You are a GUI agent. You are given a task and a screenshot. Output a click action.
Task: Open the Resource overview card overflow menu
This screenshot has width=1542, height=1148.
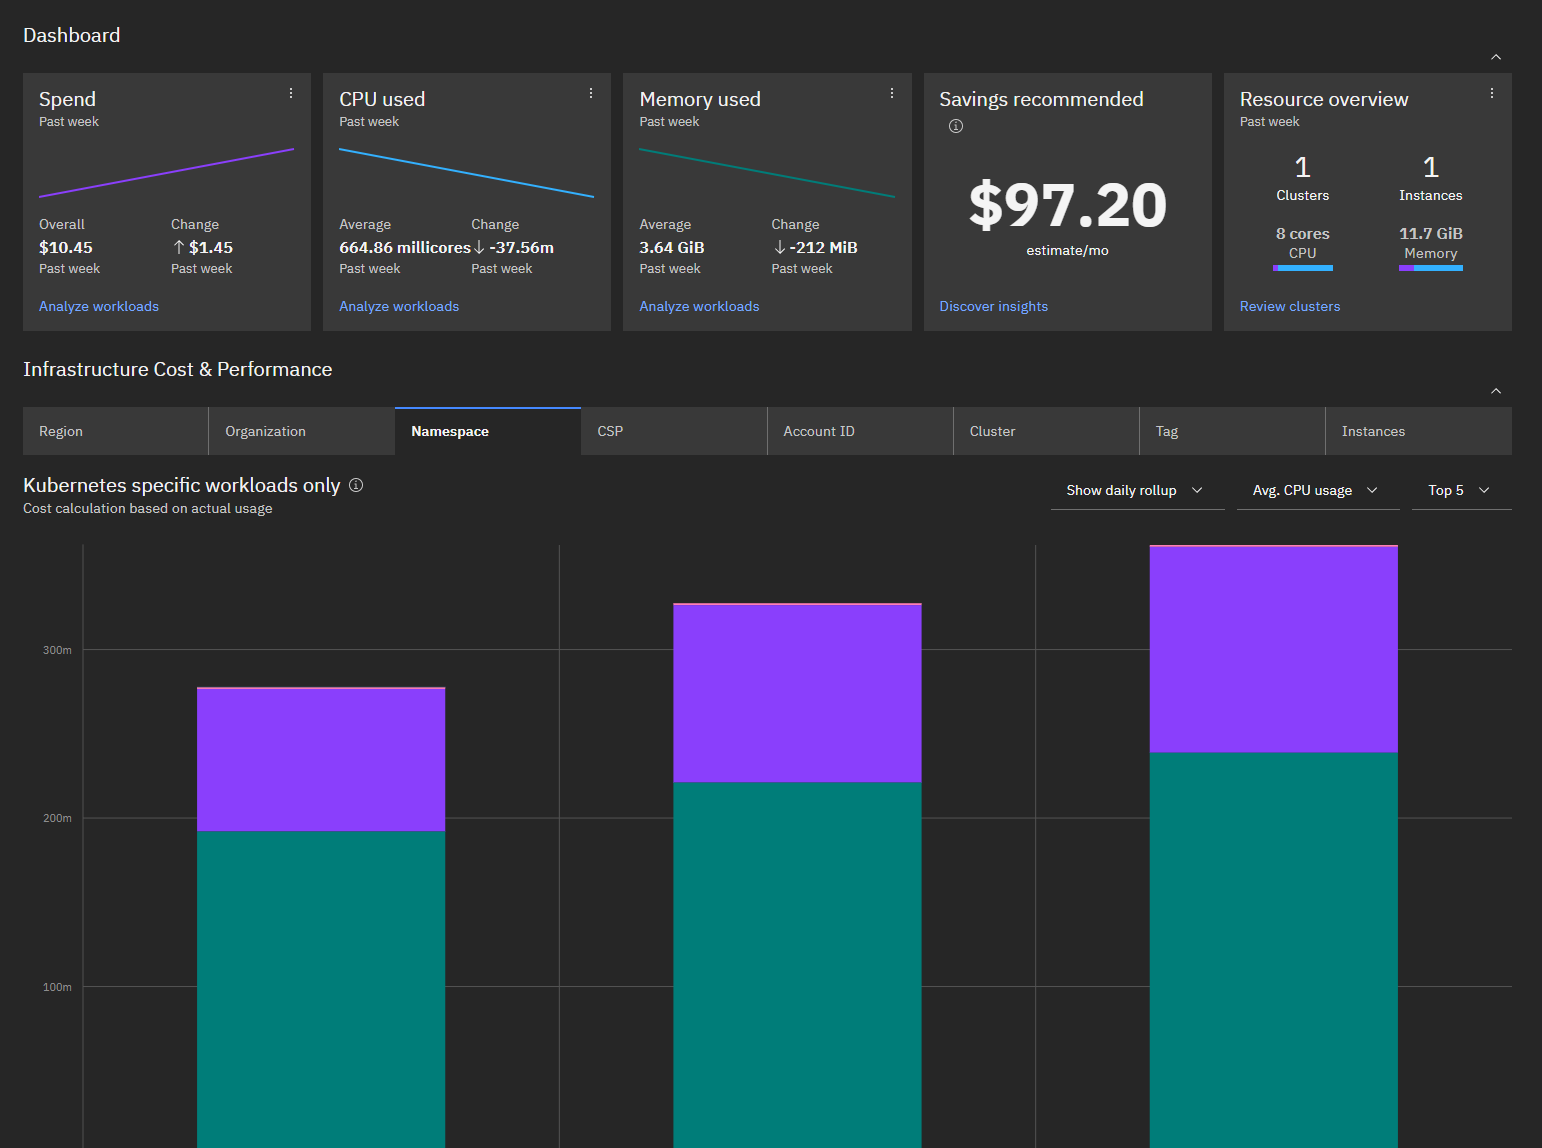pyautogui.click(x=1492, y=93)
